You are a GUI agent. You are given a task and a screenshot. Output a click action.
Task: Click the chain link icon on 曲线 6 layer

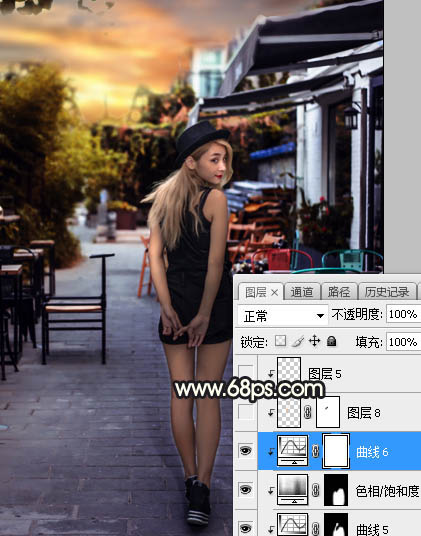[x=315, y=452]
